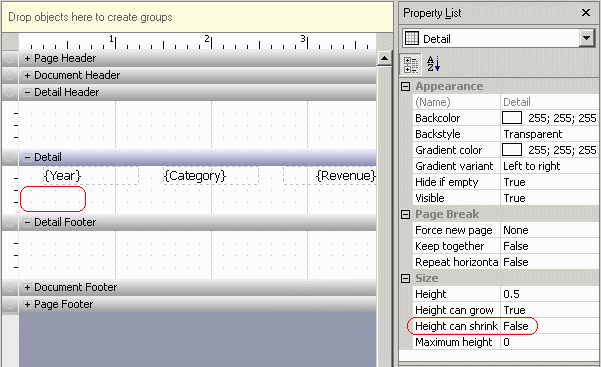The image size is (601, 367).
Task: Change the Backstyle value Transparent
Action: pyautogui.click(x=549, y=134)
